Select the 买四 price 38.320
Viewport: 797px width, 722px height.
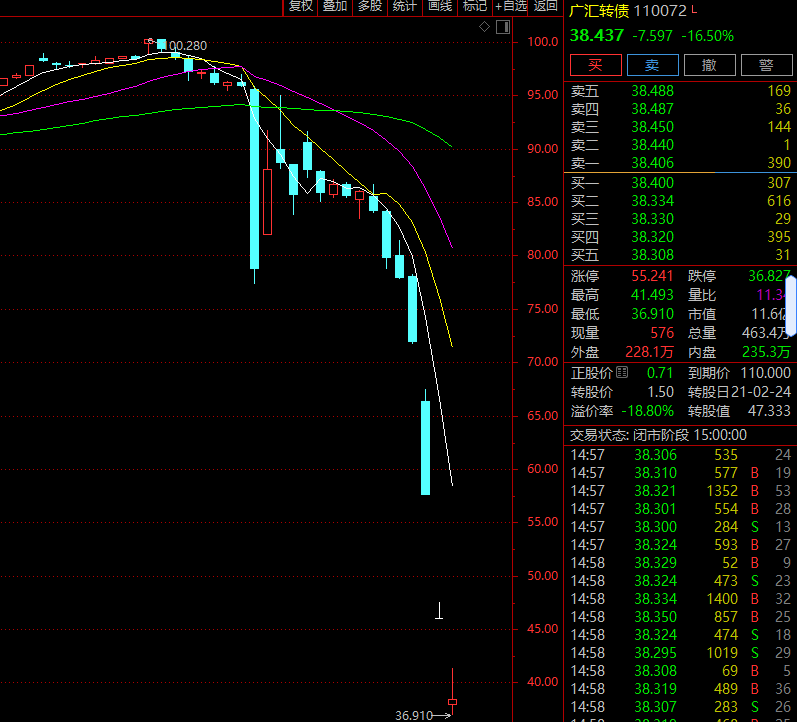tap(653, 237)
